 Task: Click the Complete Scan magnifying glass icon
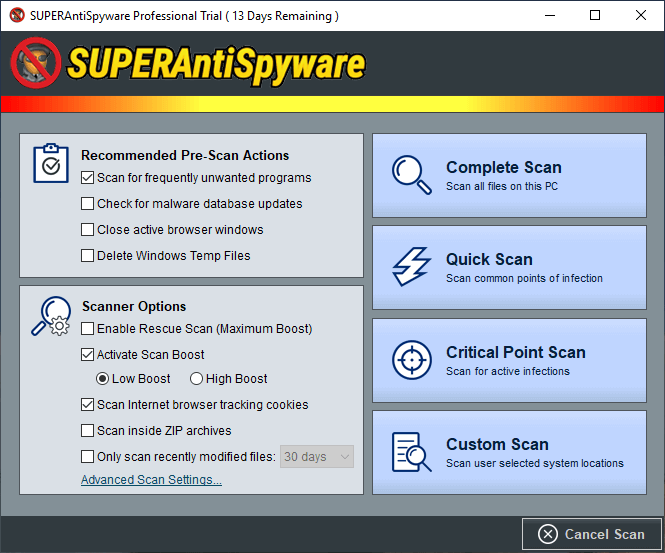point(411,175)
